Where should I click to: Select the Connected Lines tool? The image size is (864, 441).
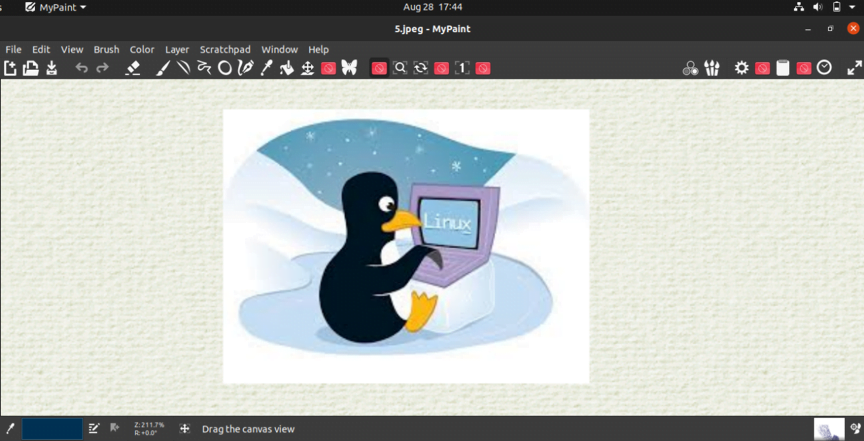tap(204, 68)
